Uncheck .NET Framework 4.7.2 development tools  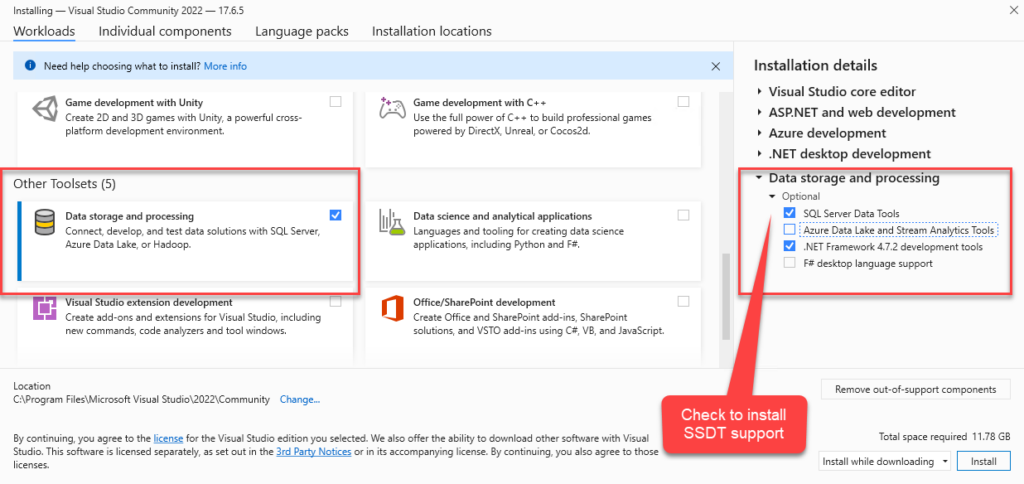(x=790, y=247)
